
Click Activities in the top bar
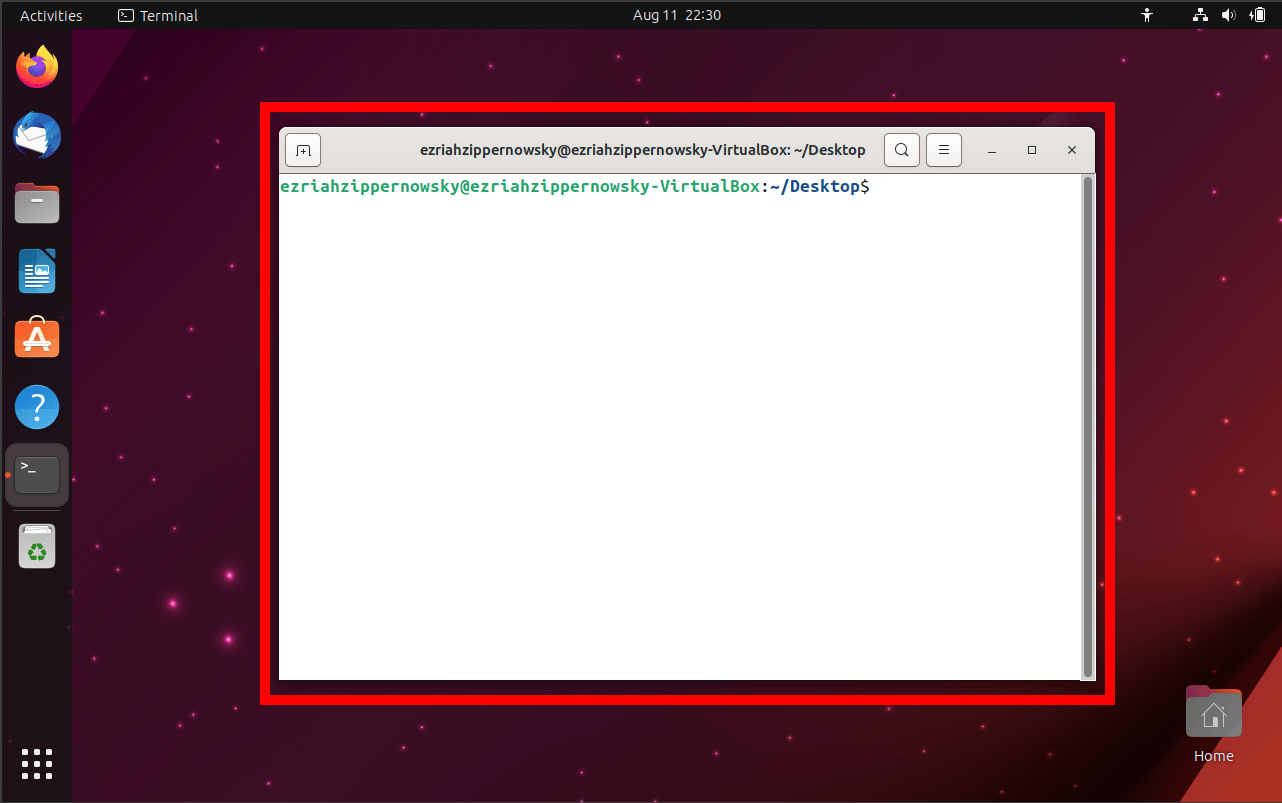click(x=50, y=15)
